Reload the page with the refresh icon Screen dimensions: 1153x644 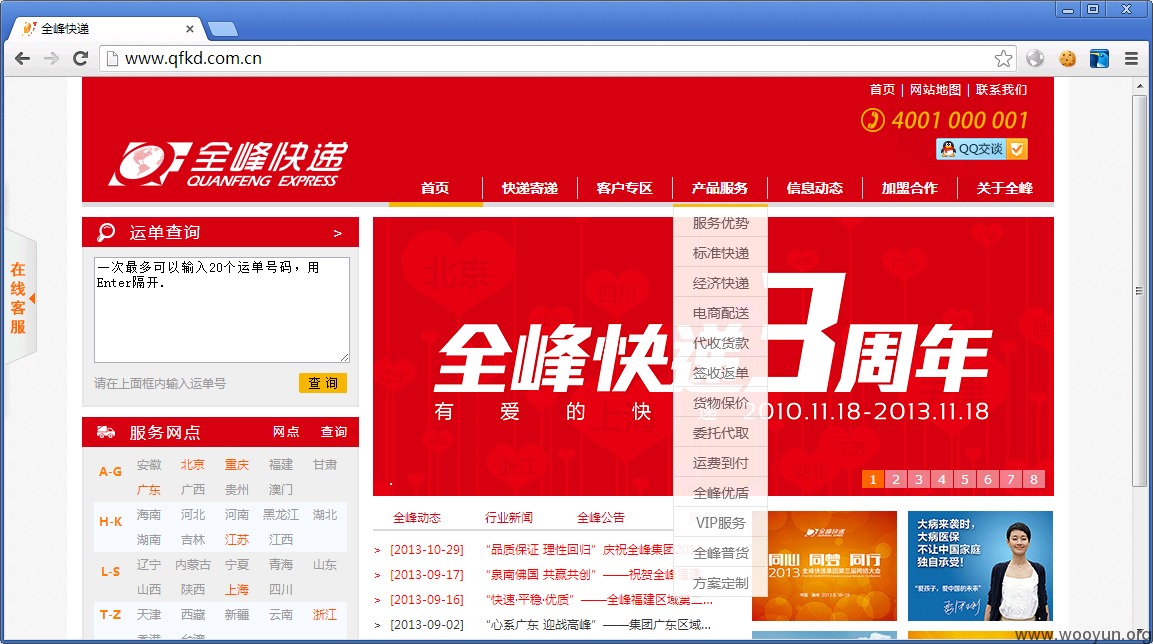click(x=80, y=58)
